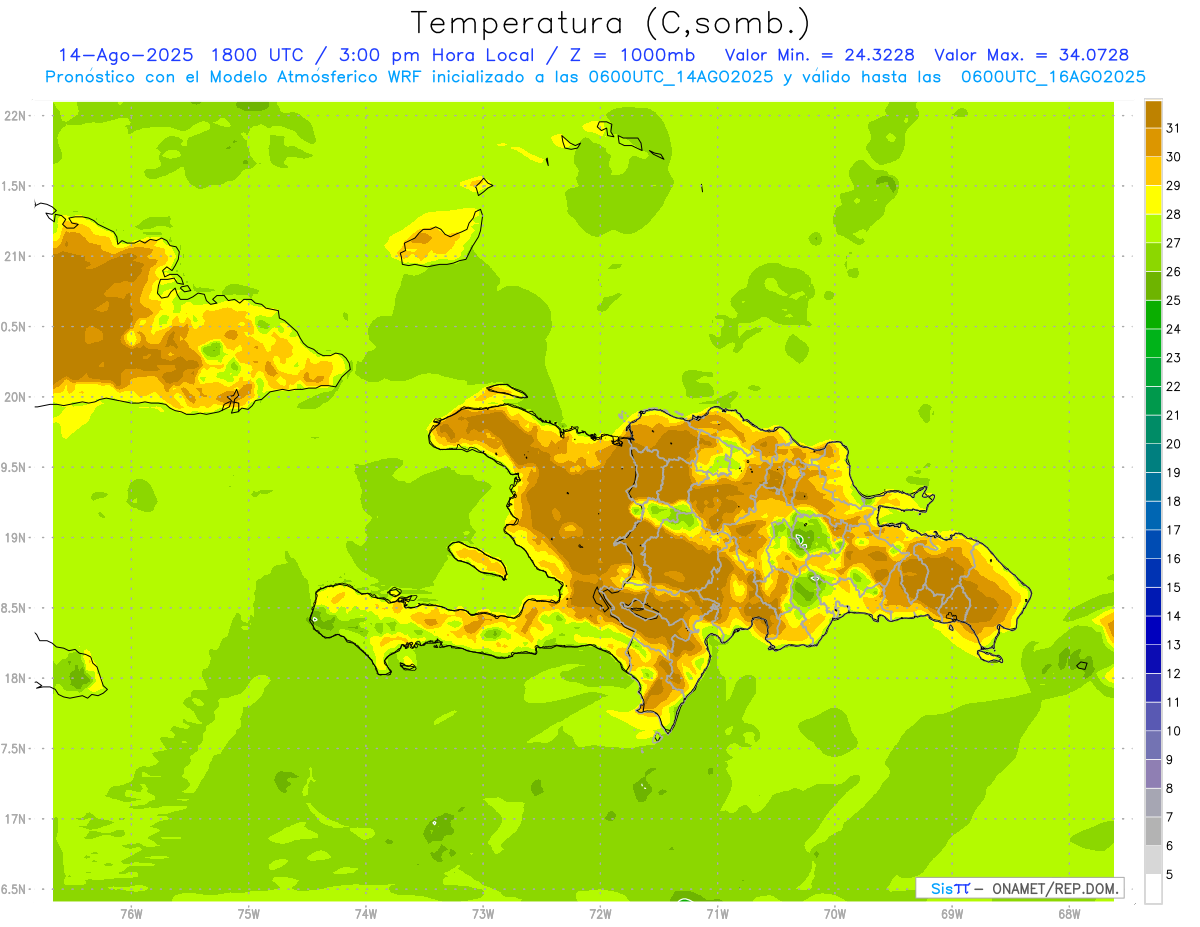Click '3:00 pm Hora Local' text
This screenshot has width=1200, height=927.
(x=434, y=55)
